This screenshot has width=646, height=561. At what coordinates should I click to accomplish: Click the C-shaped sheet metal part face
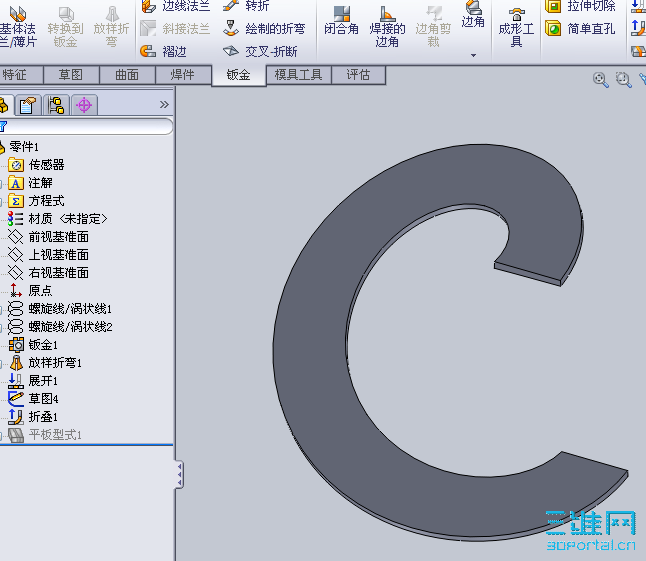[313, 342]
